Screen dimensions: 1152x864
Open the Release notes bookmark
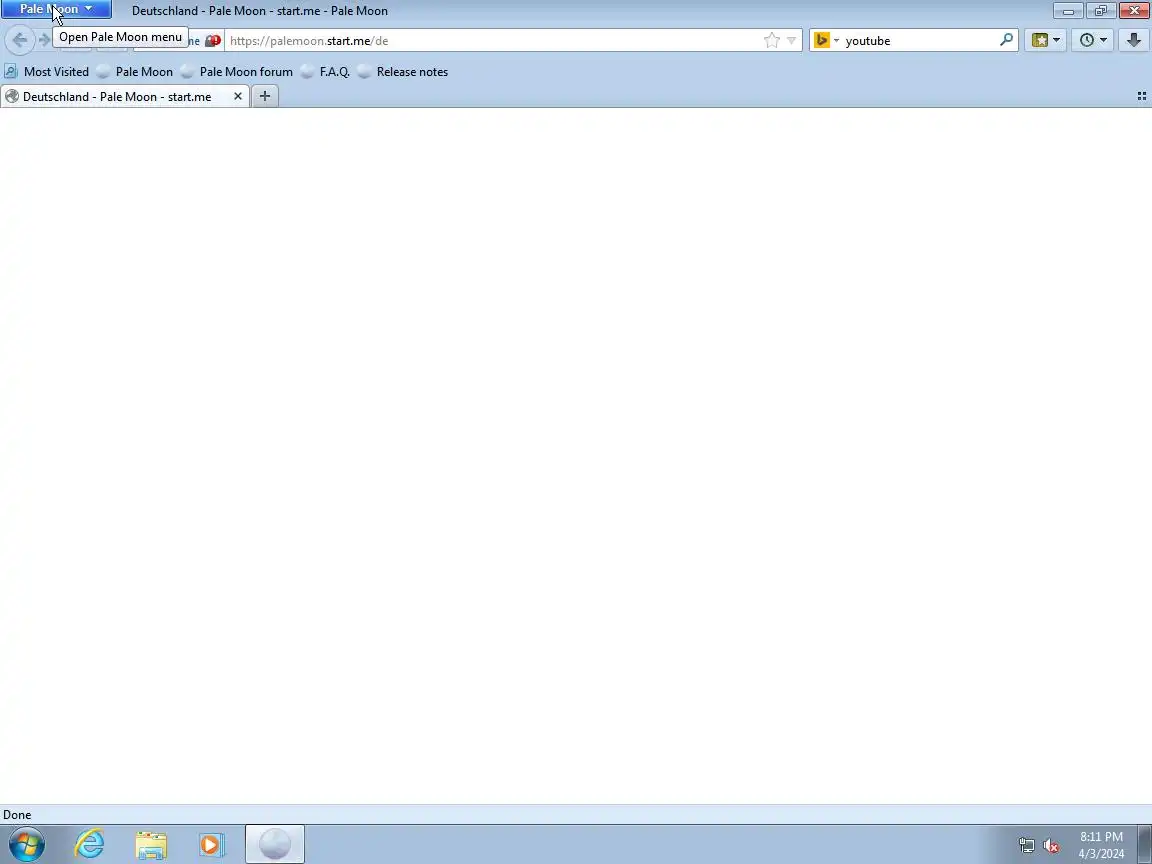point(403,71)
